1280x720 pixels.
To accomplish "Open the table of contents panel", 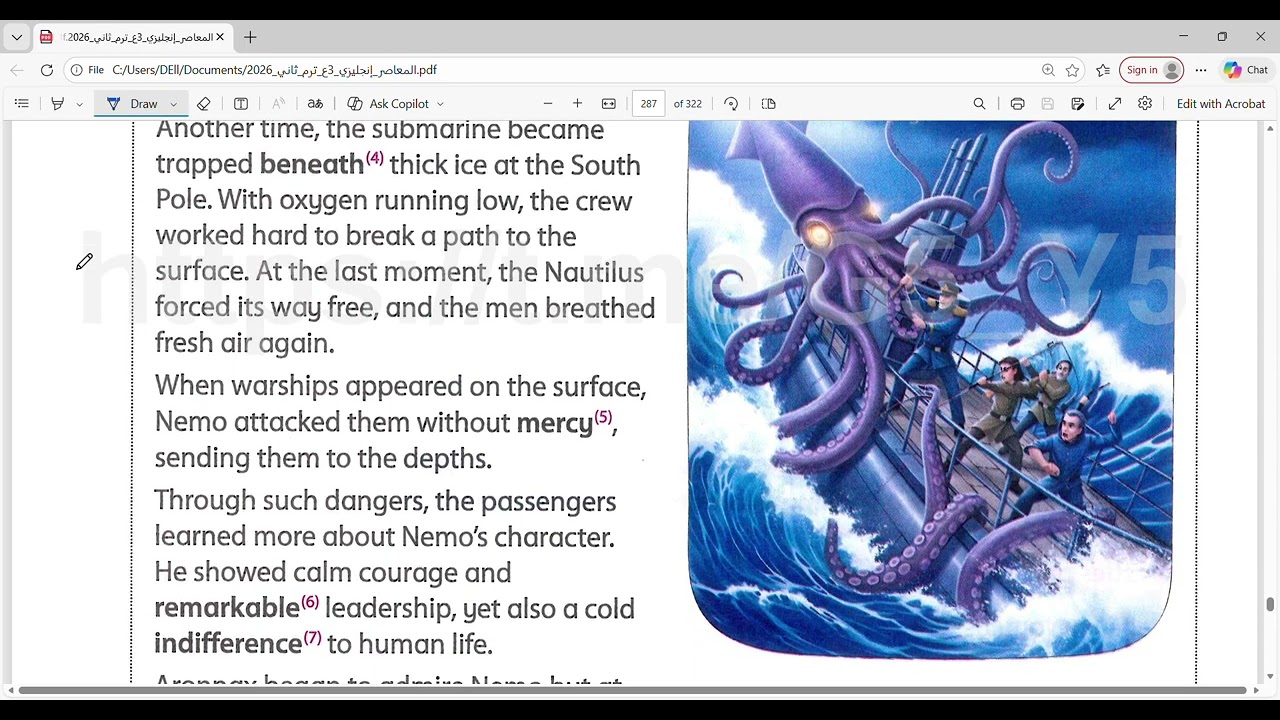I will [21, 104].
